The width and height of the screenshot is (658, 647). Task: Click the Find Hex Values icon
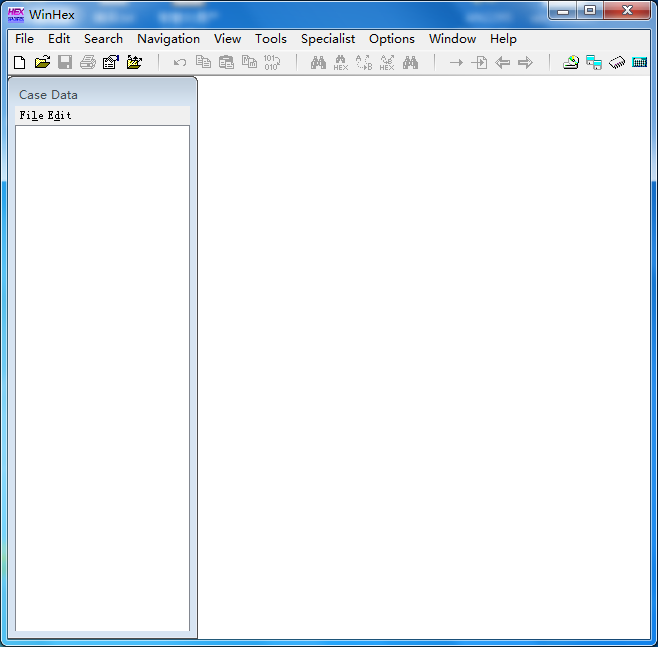click(341, 63)
